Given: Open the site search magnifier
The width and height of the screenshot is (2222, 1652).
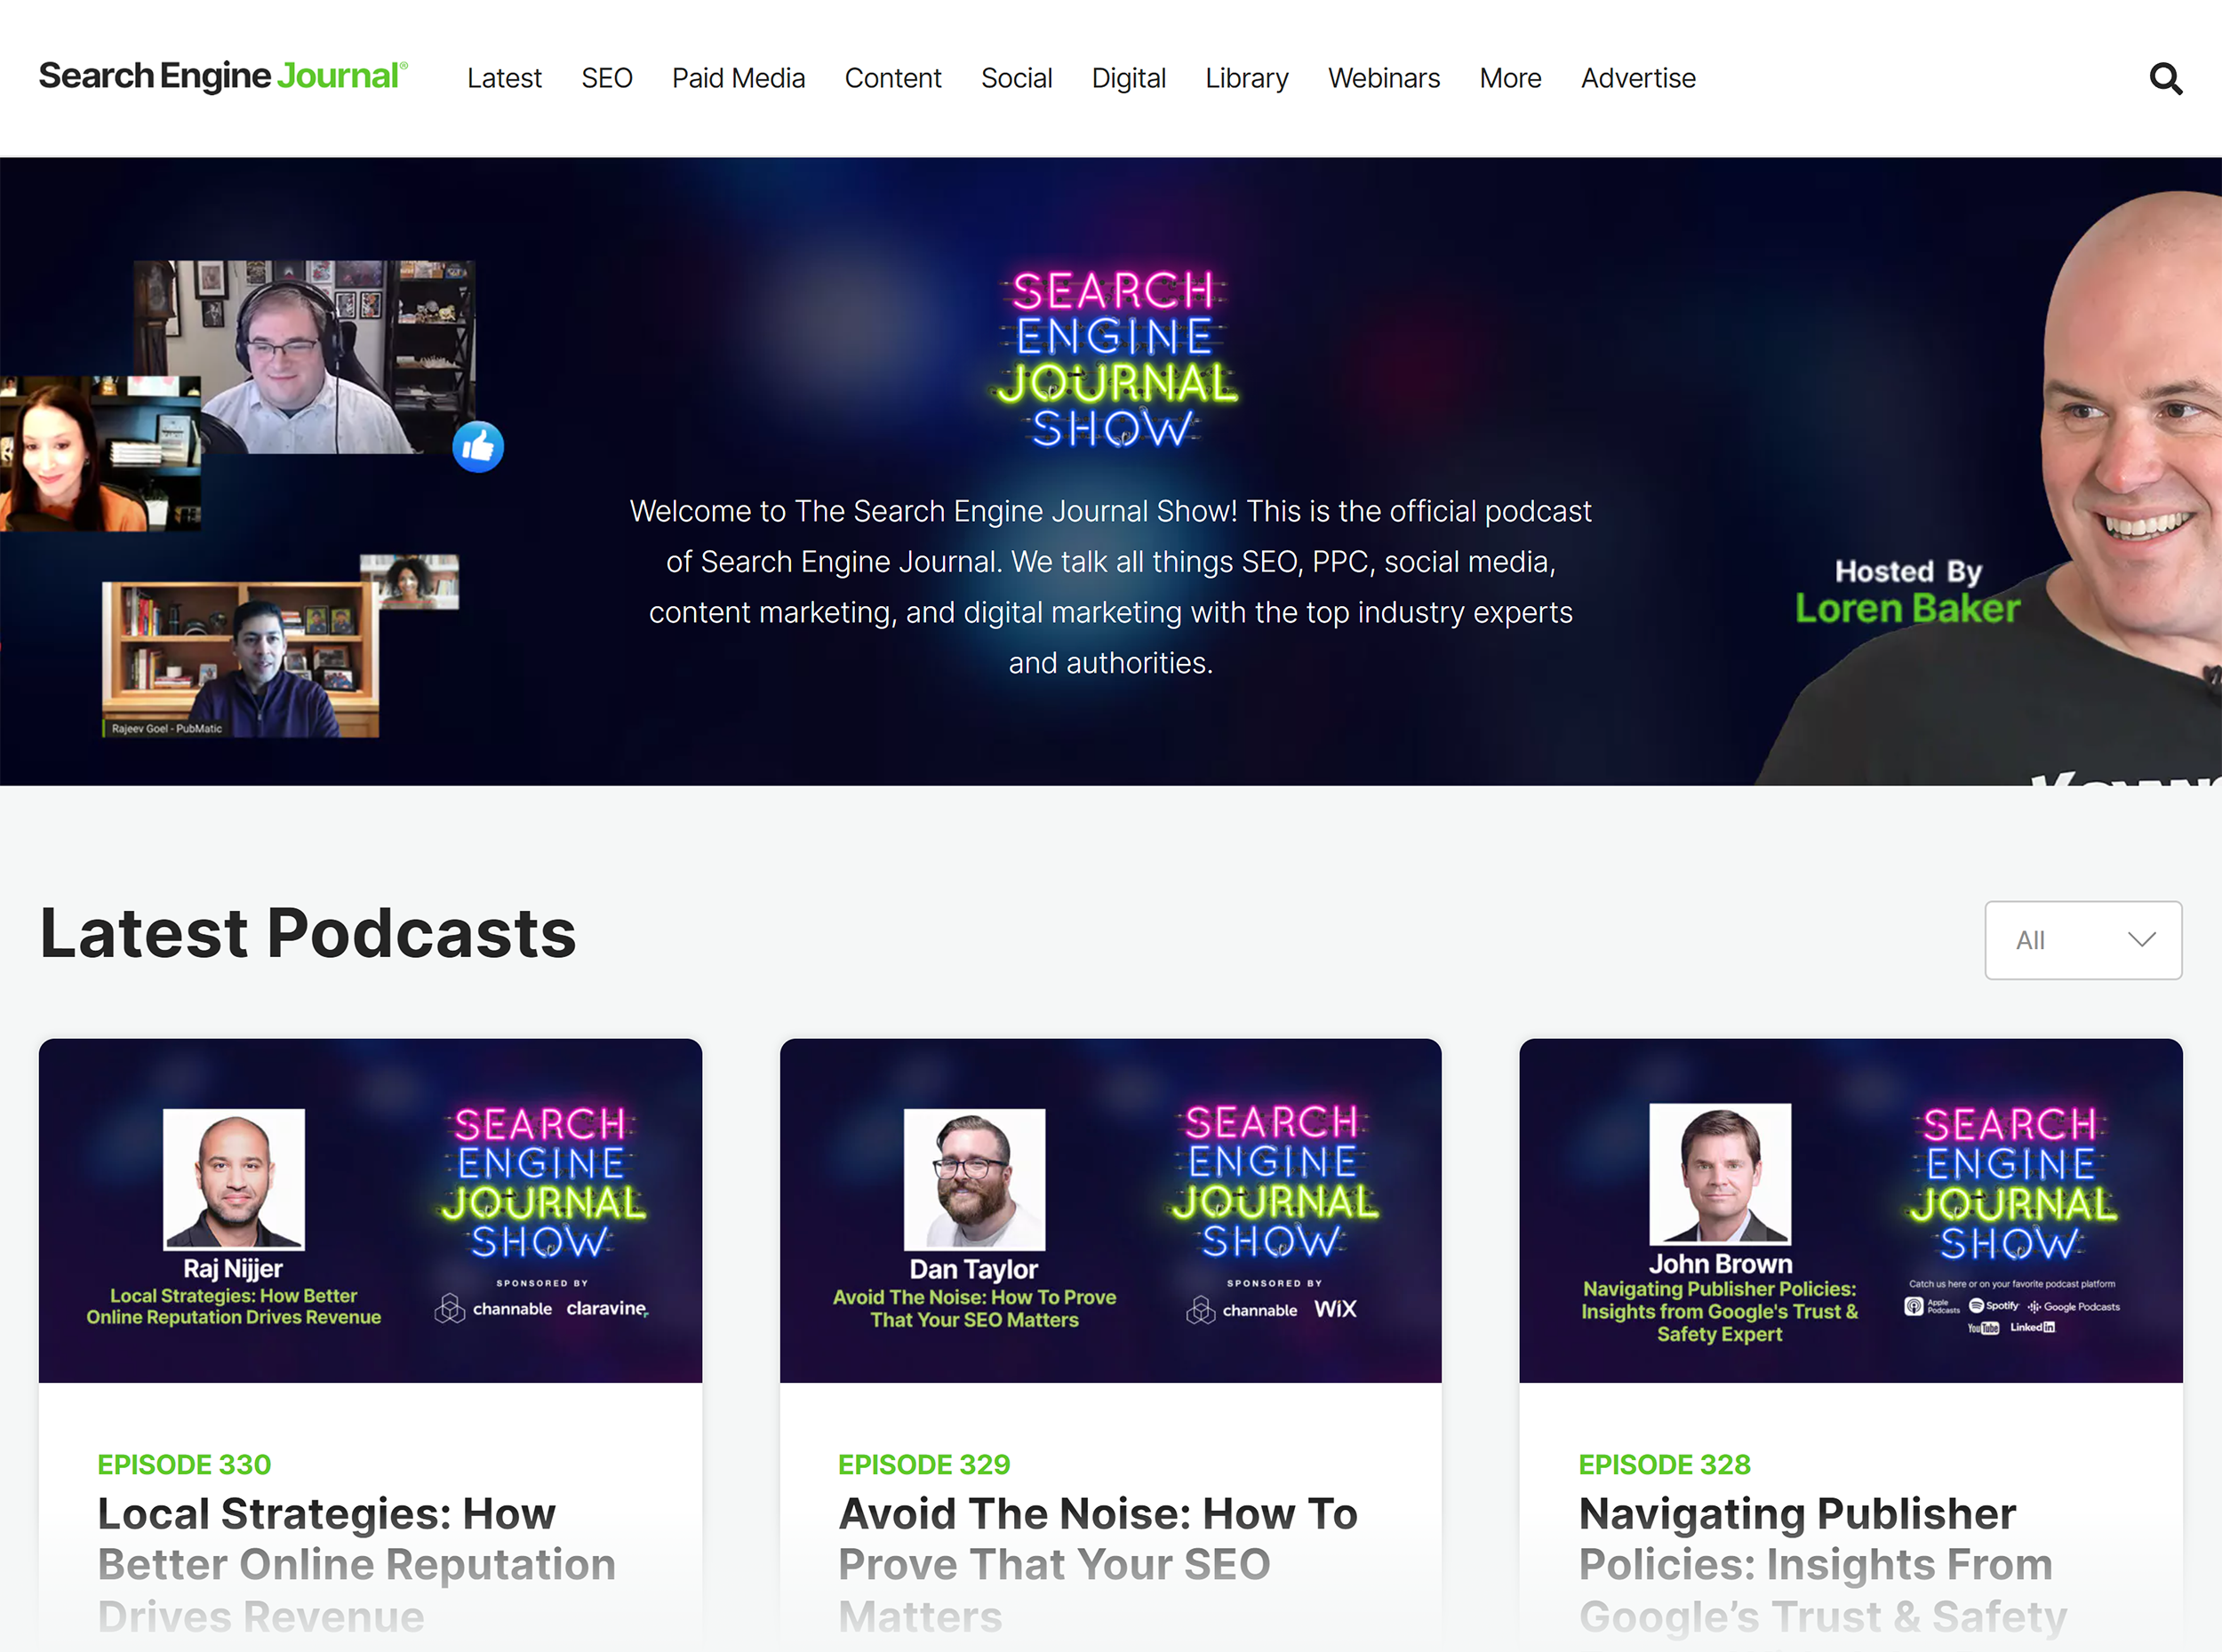Looking at the screenshot, I should pos(2165,79).
